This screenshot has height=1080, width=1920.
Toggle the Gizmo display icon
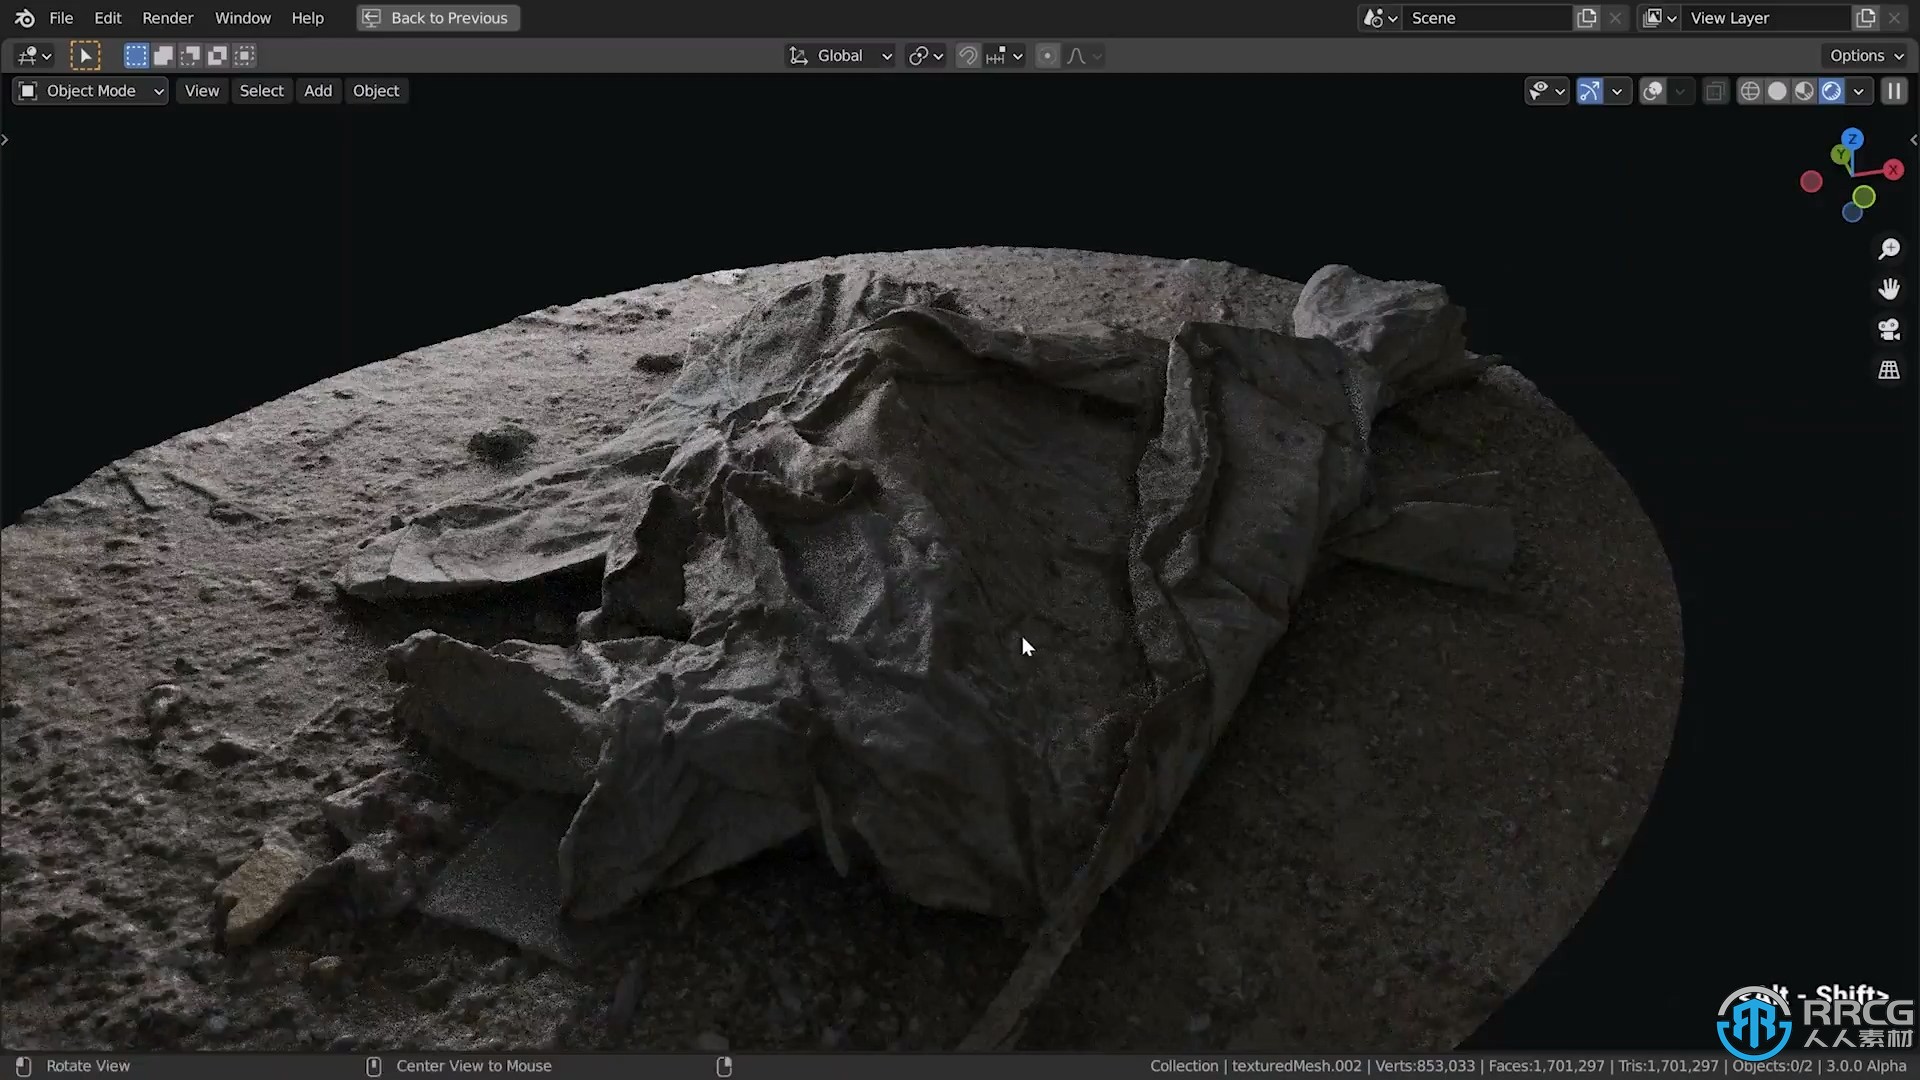tap(1590, 90)
